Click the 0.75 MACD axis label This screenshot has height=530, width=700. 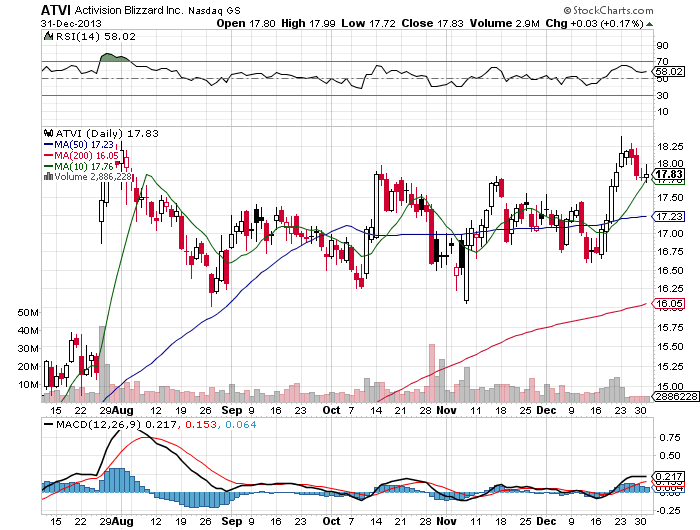click(x=670, y=438)
